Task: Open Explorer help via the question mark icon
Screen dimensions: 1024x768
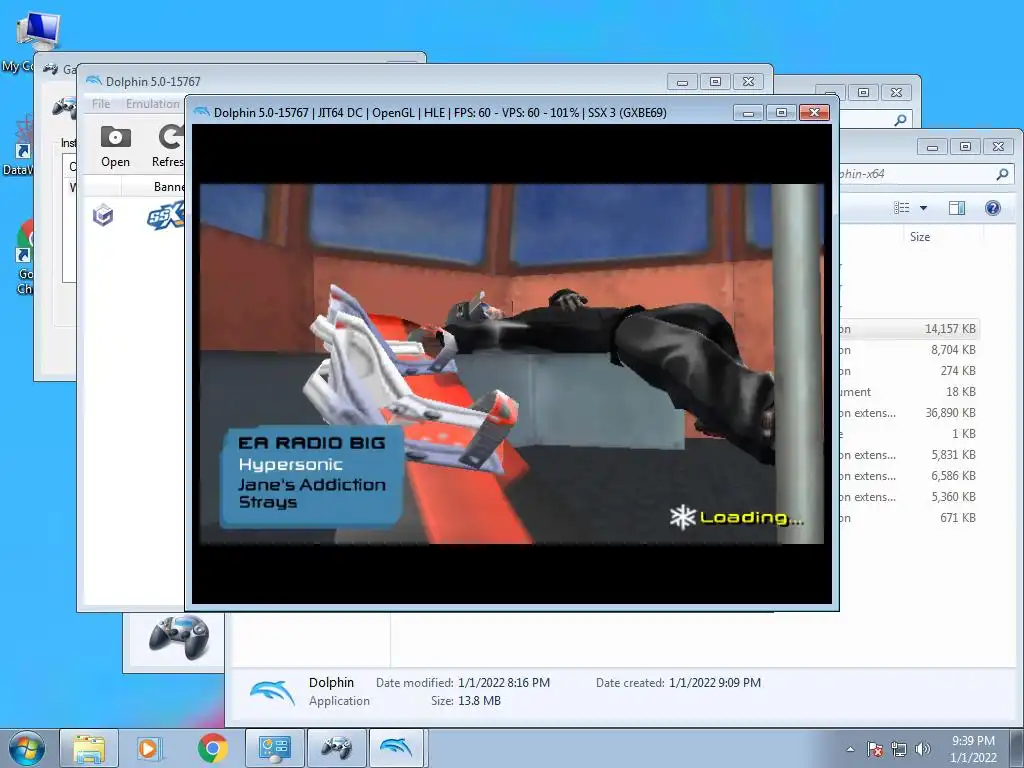Action: [993, 208]
